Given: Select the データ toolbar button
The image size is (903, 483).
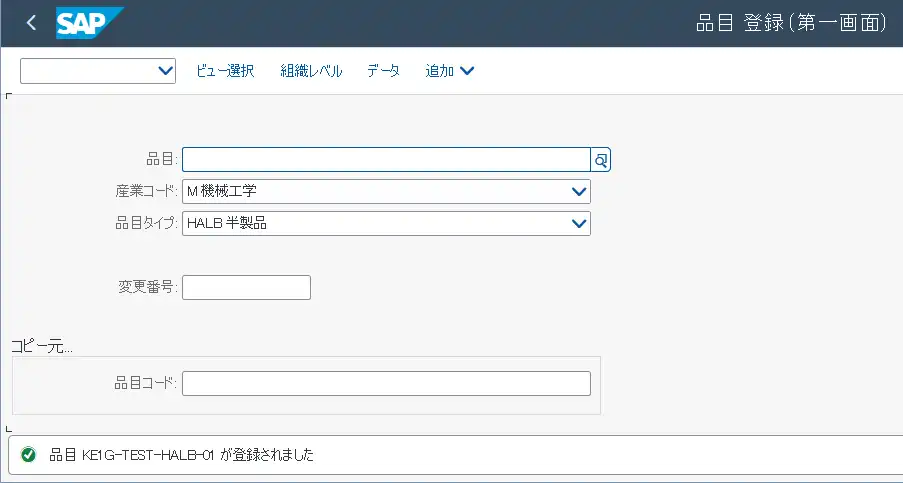Looking at the screenshot, I should click(x=383, y=71).
